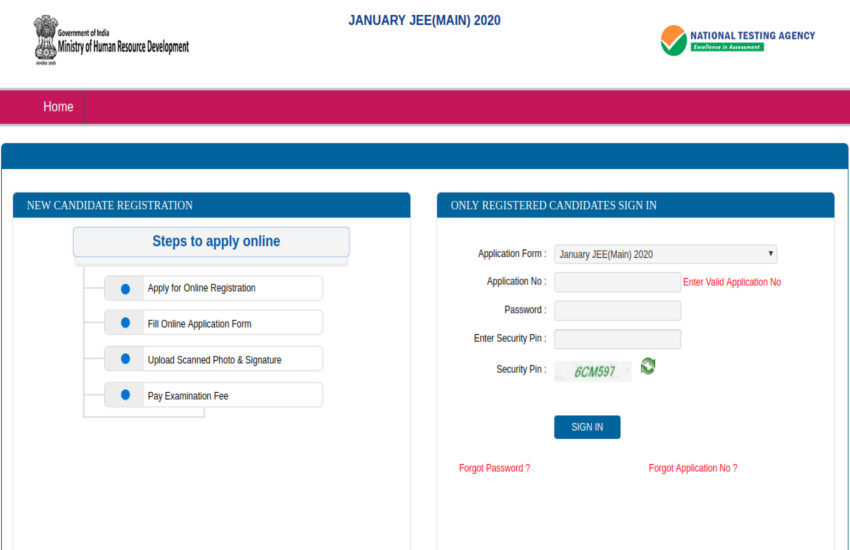Select Apply for Online Registration step
The image size is (850, 550).
(214, 288)
